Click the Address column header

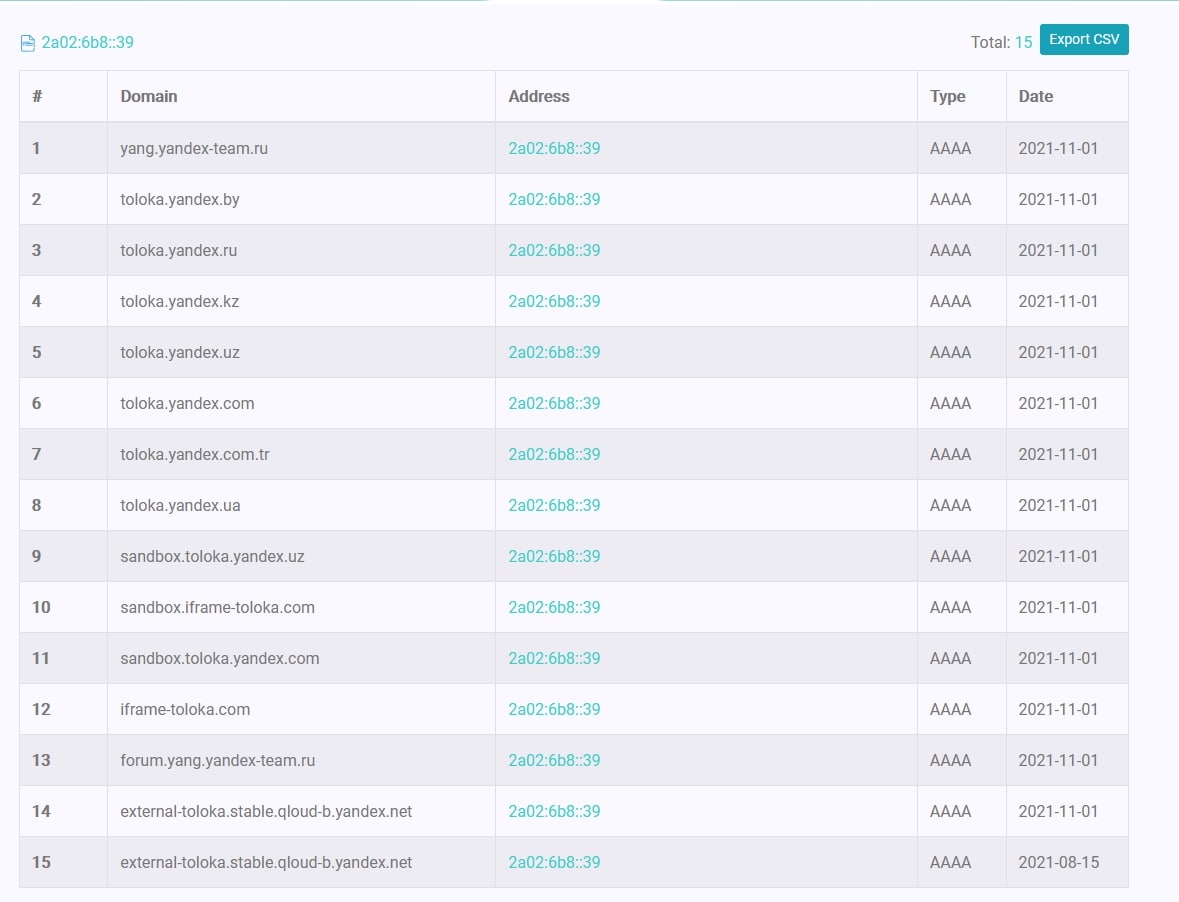pyautogui.click(x=538, y=96)
